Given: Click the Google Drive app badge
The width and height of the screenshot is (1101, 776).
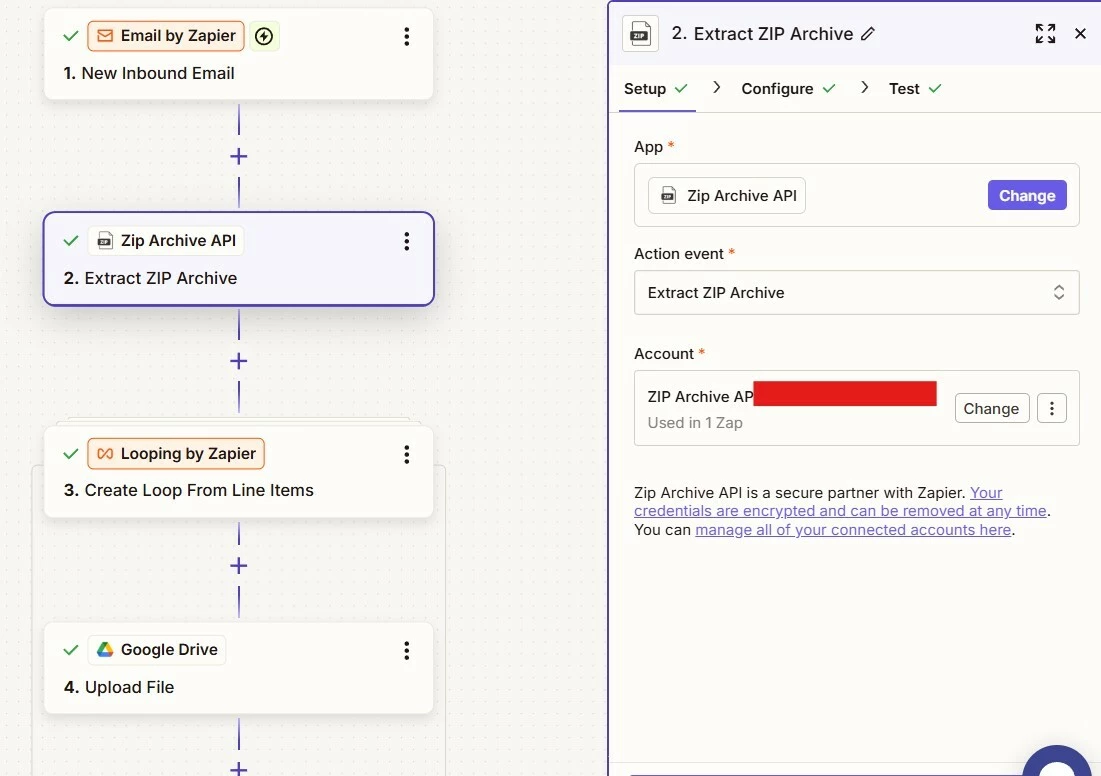Looking at the screenshot, I should tap(157, 650).
